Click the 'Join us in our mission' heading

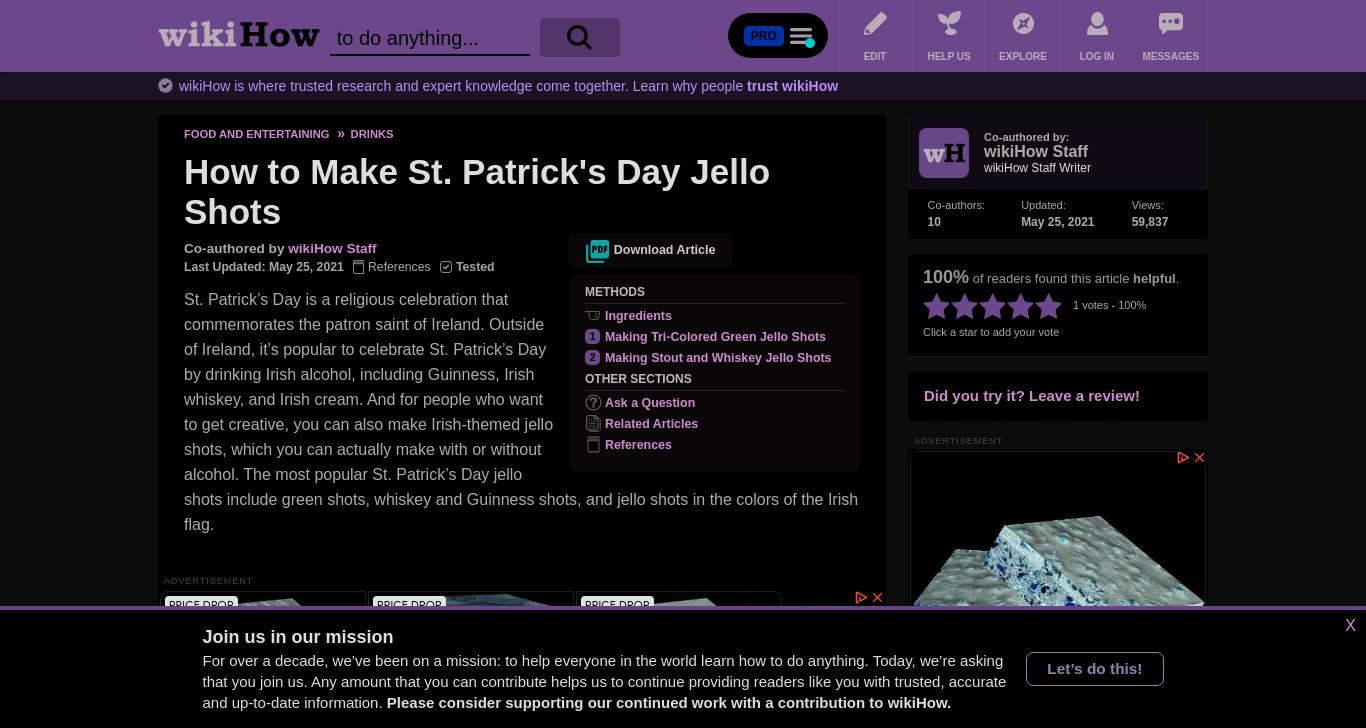[298, 637]
